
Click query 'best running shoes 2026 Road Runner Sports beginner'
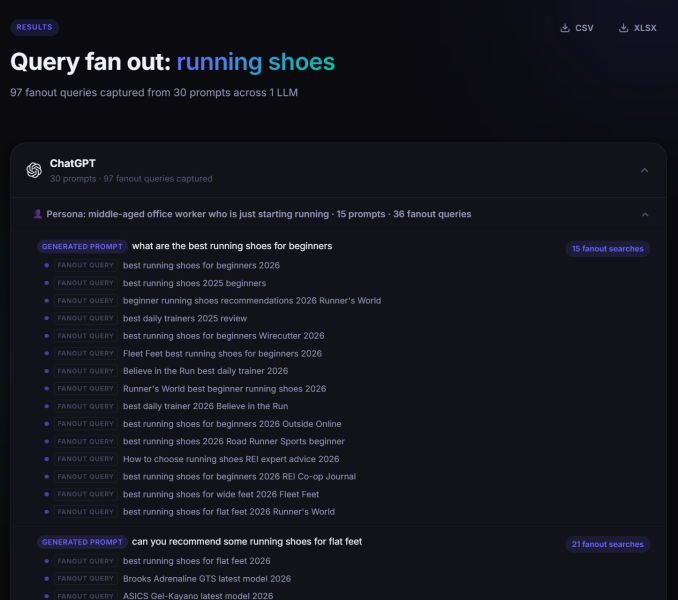click(233, 441)
